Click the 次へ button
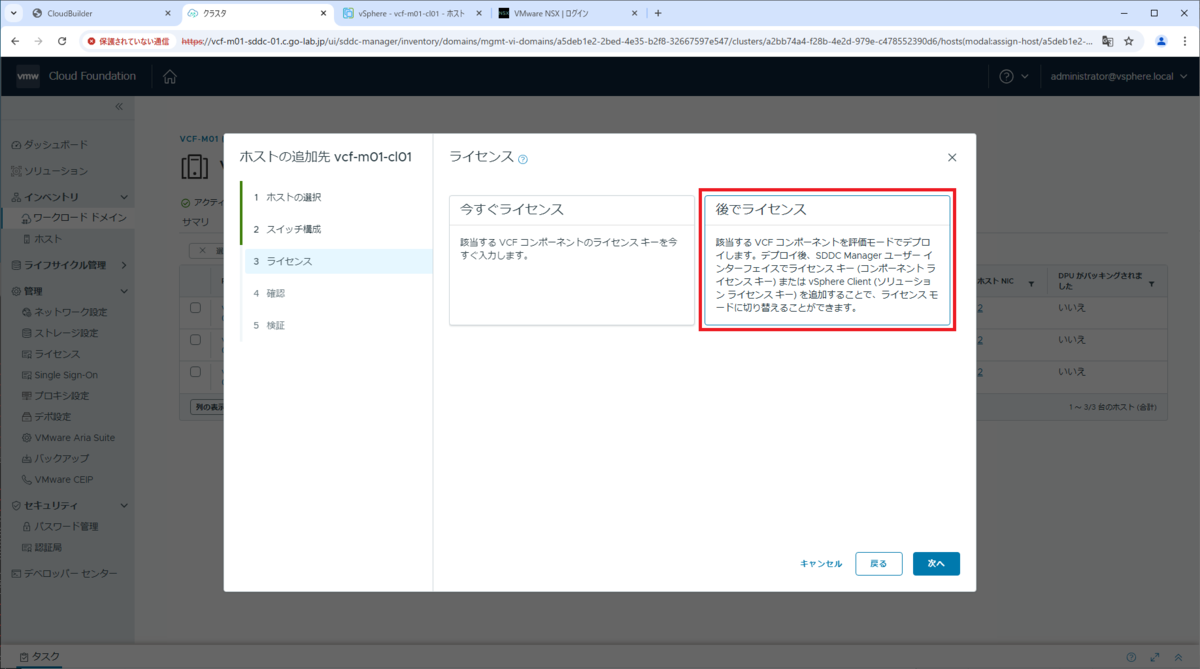The width and height of the screenshot is (1200, 669). (936, 564)
